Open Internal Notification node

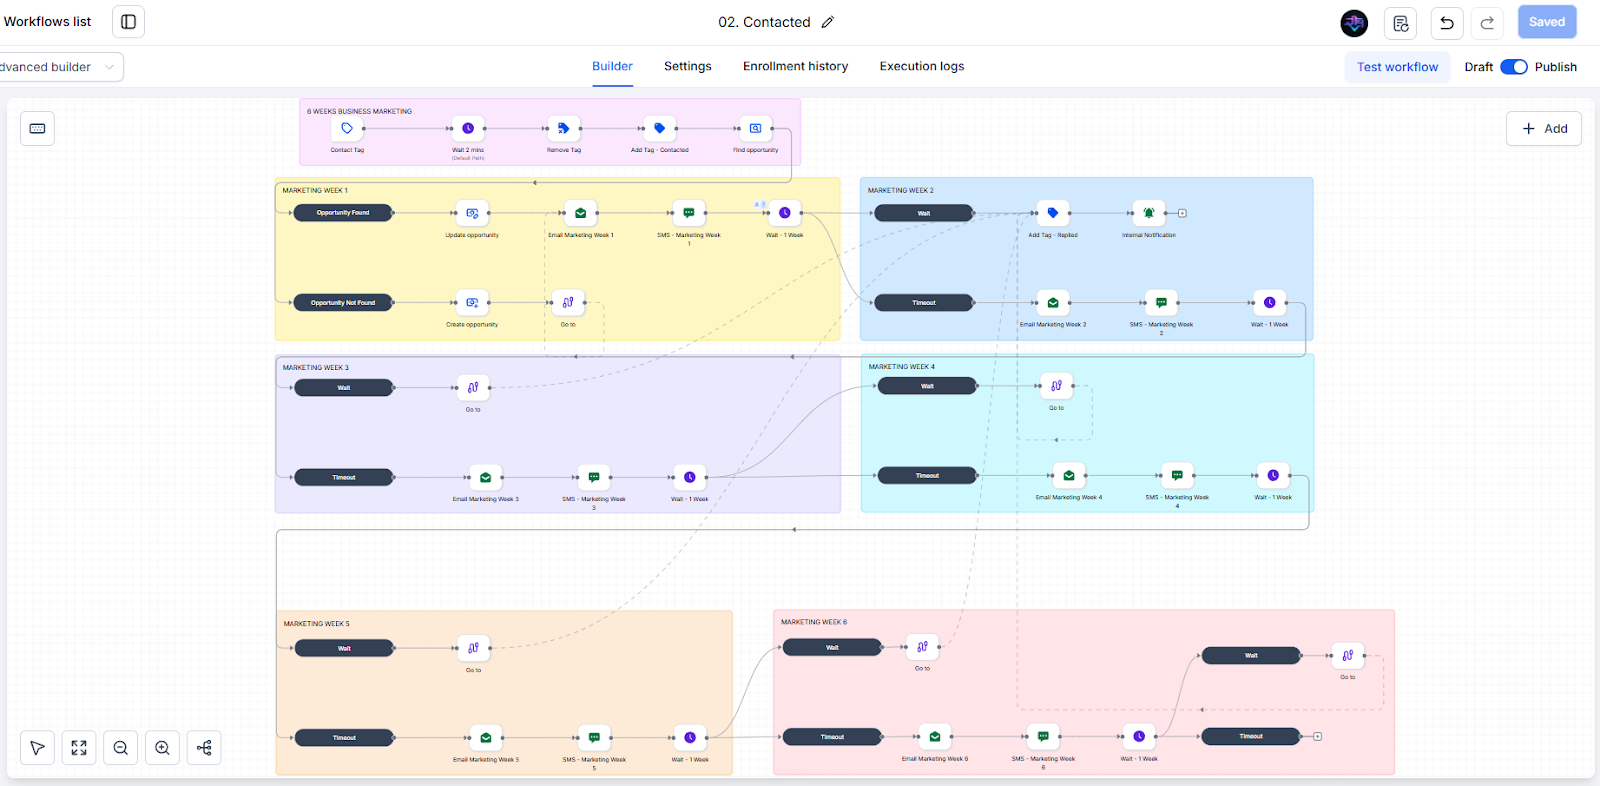1148,213
